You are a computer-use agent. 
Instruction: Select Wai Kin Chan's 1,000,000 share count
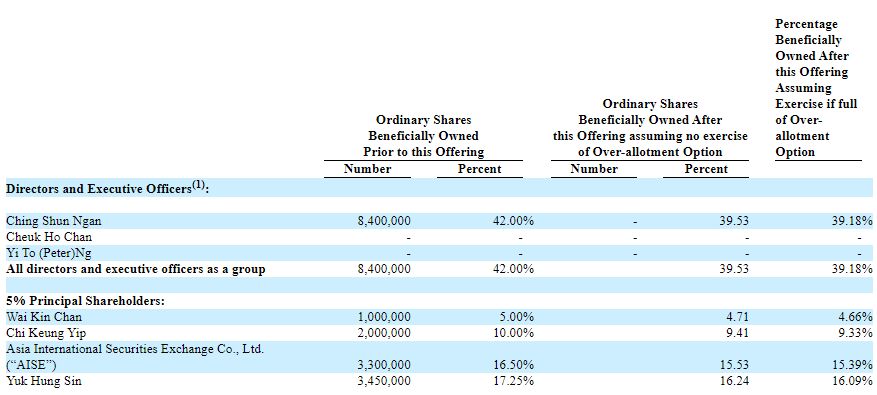pyautogui.click(x=384, y=317)
